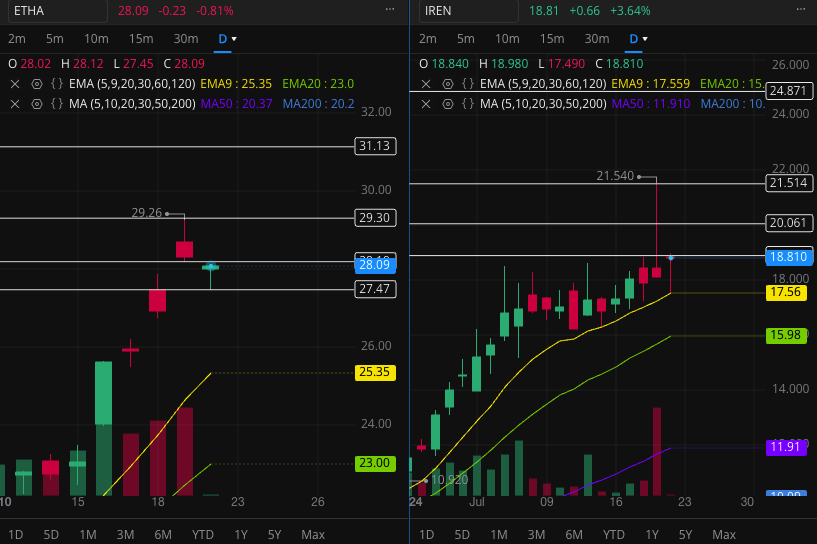Set IREN chart range to YTD
Image resolution: width=817 pixels, height=544 pixels.
point(614,535)
